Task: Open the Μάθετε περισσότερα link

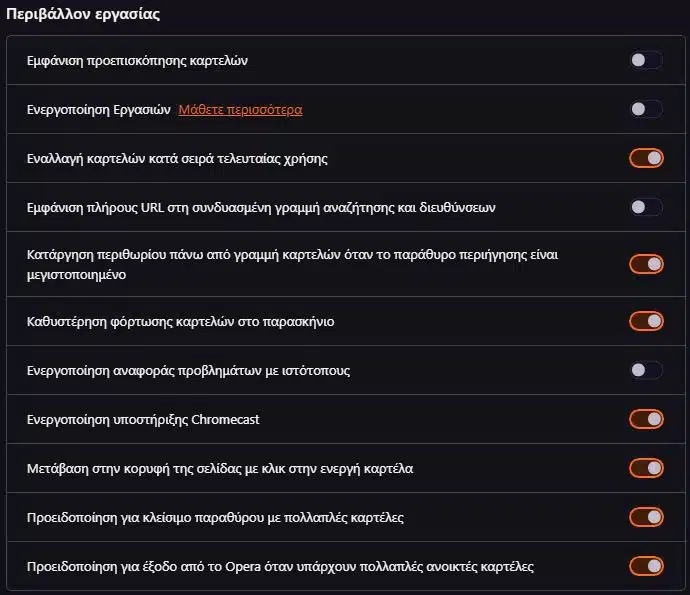Action: [x=240, y=110]
